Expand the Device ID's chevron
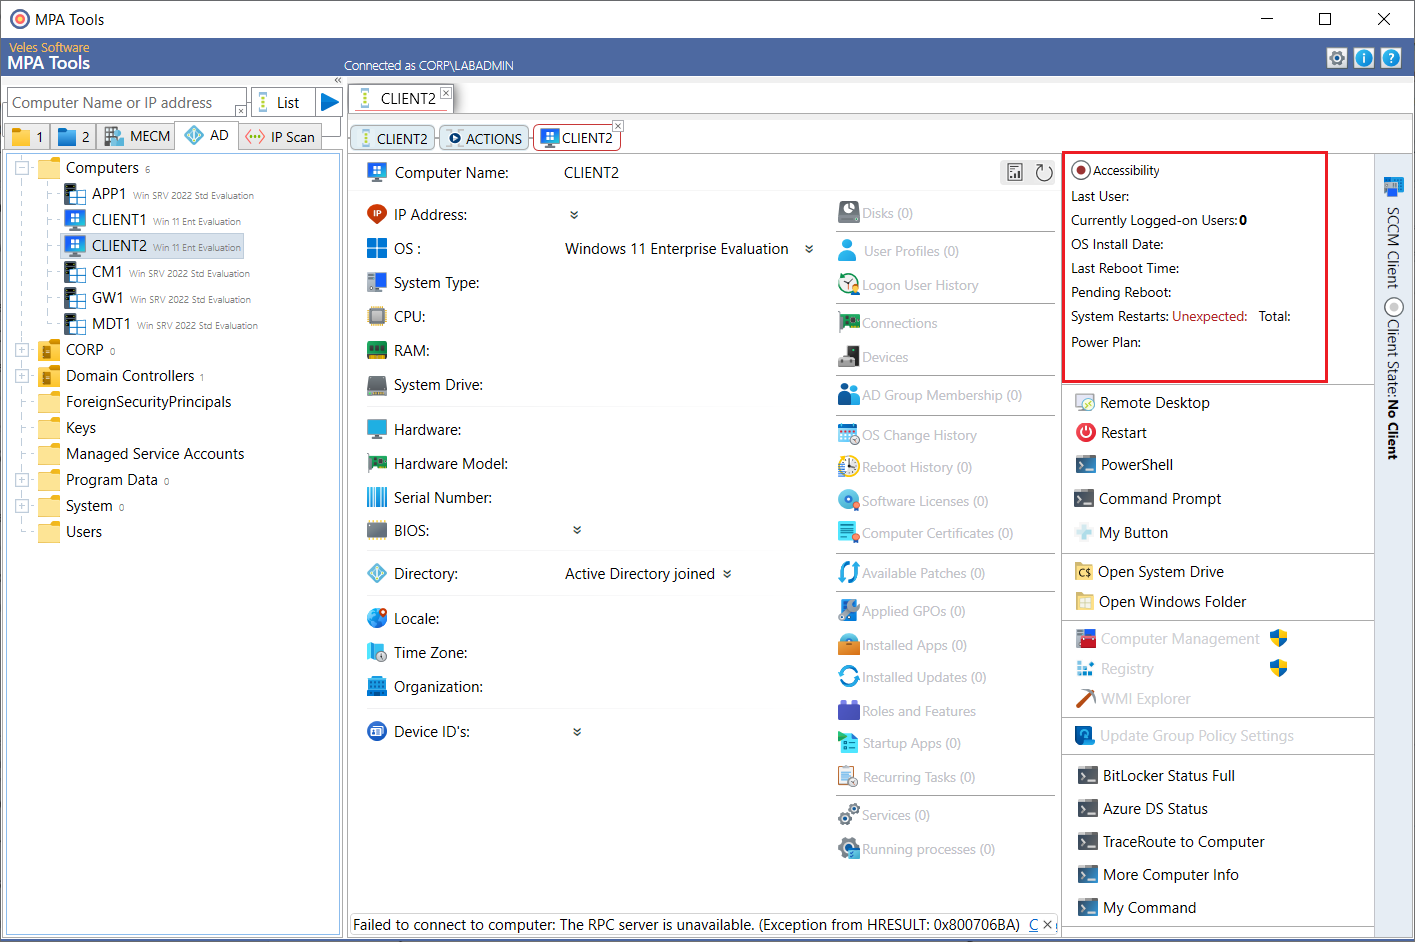Screen dimensions: 1415x942 pos(577,732)
